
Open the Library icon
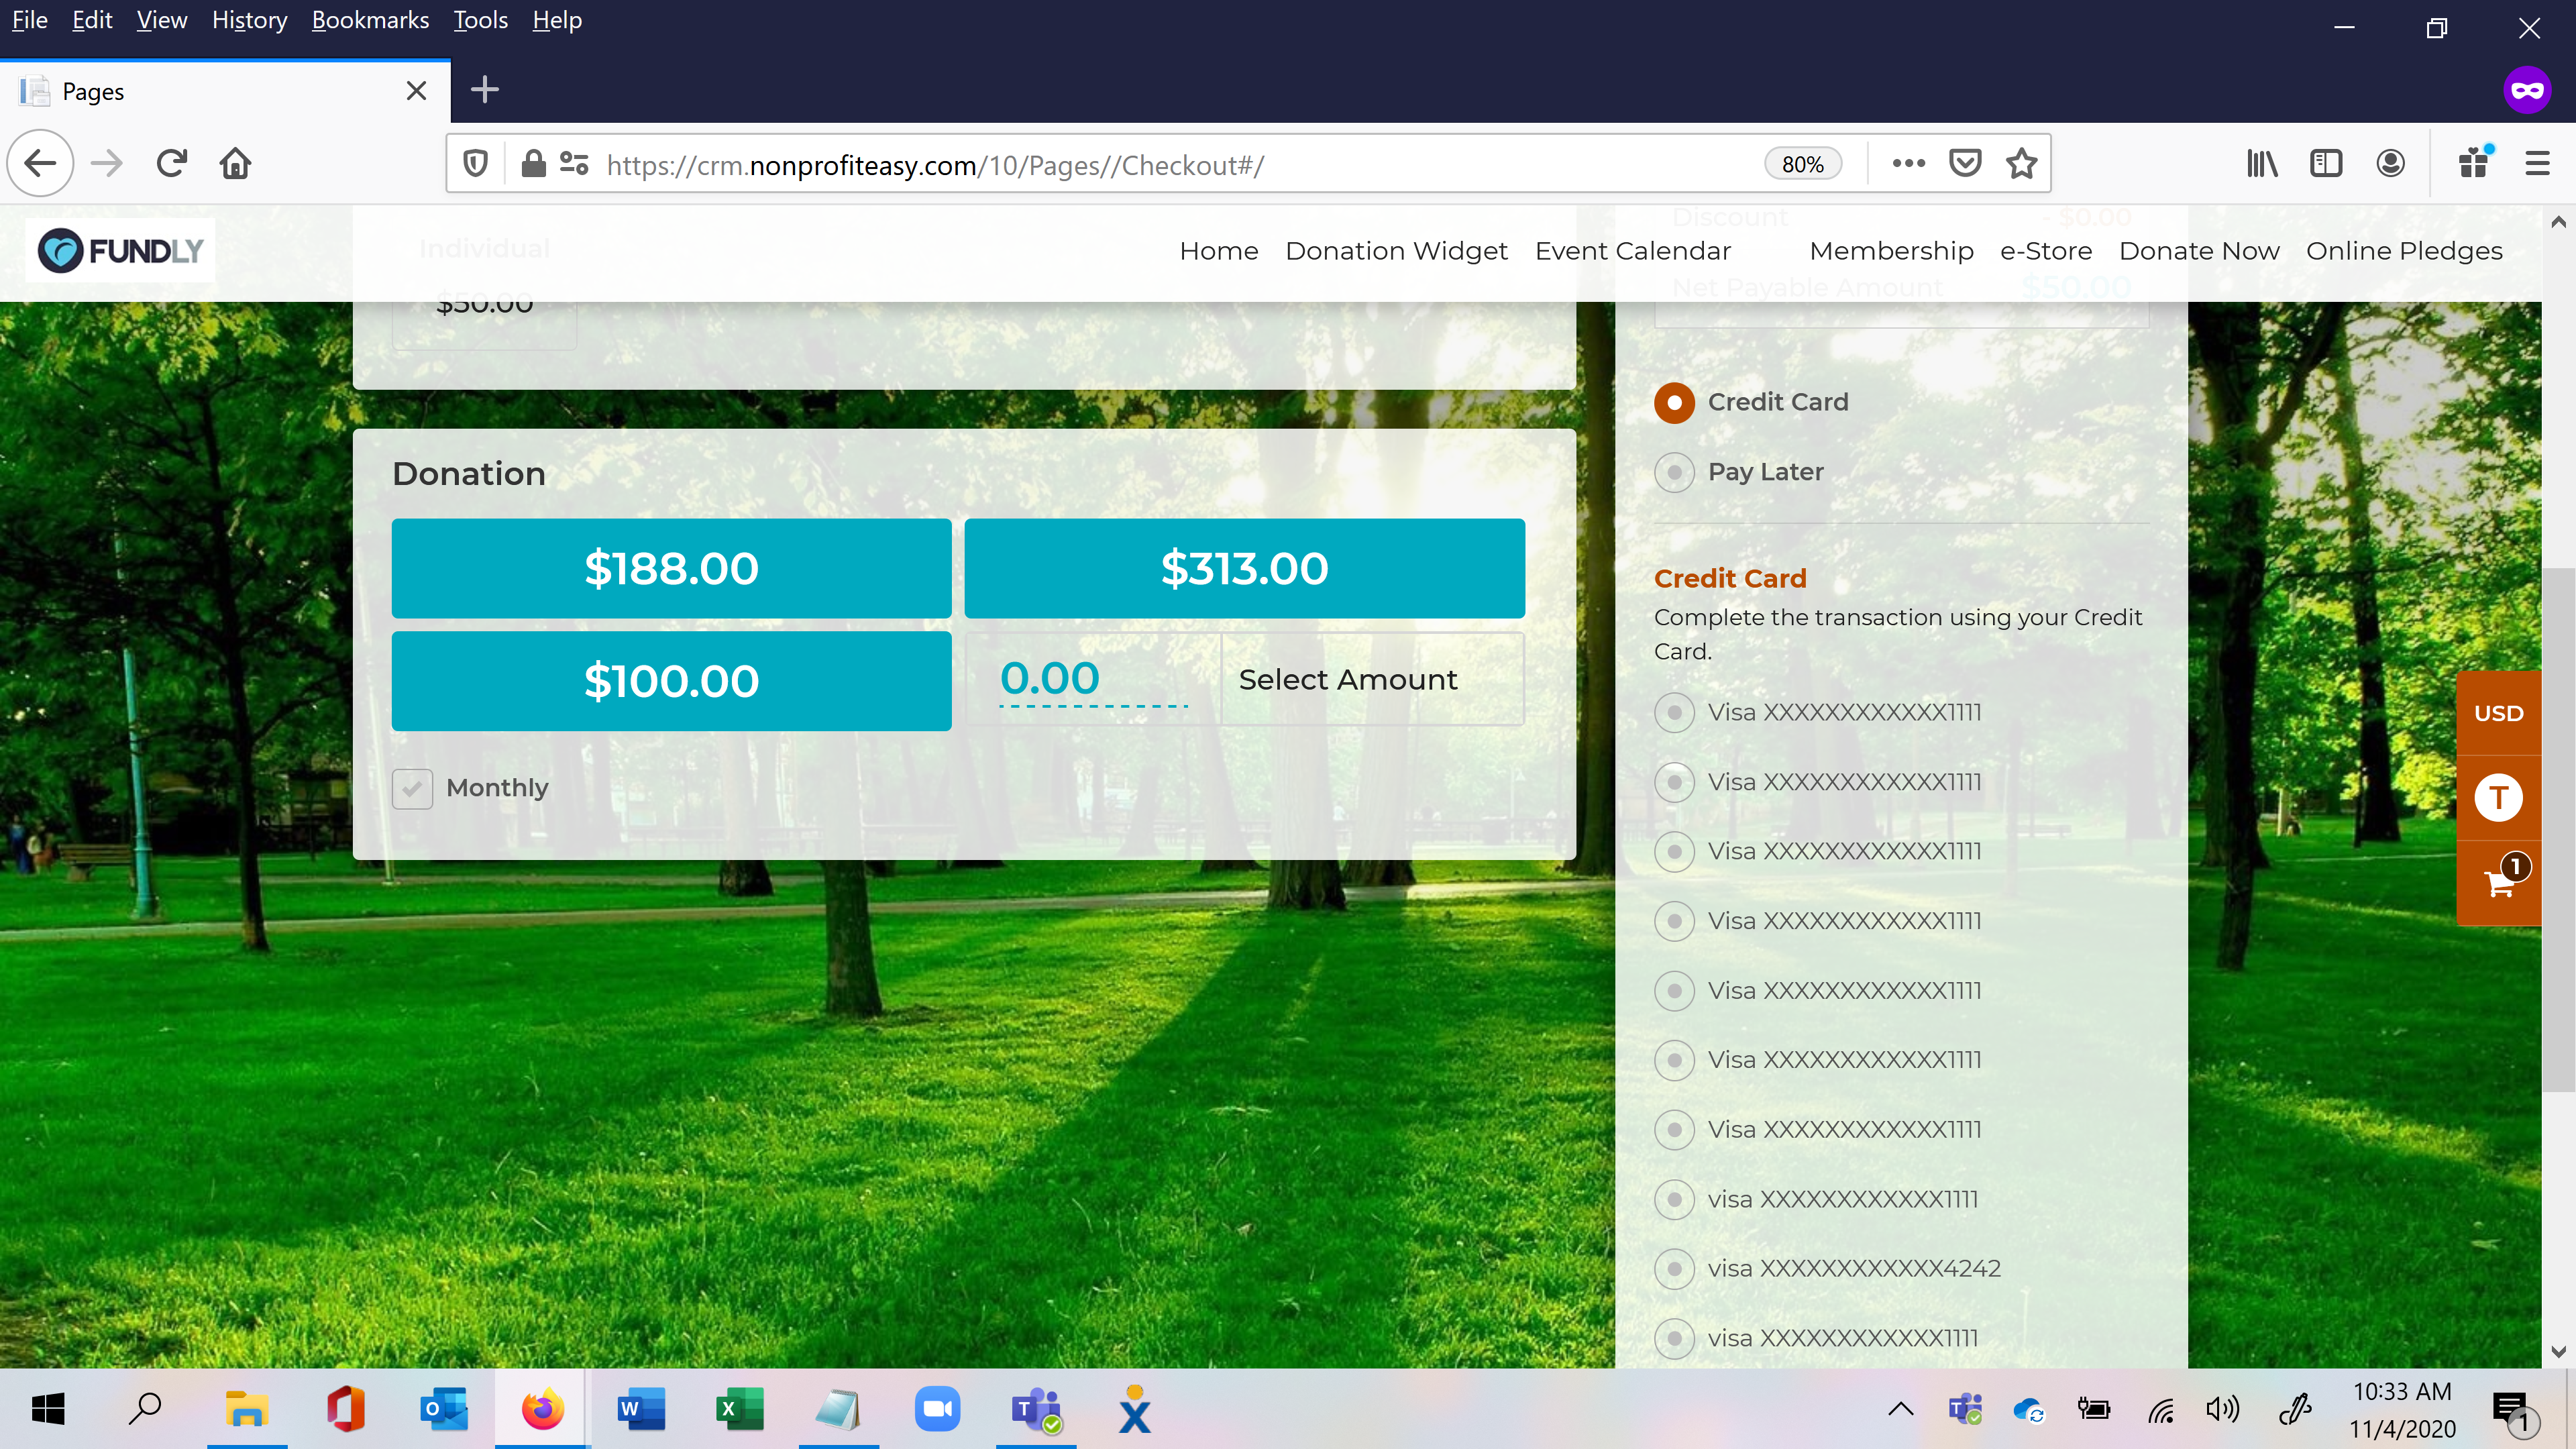pyautogui.click(x=2262, y=163)
